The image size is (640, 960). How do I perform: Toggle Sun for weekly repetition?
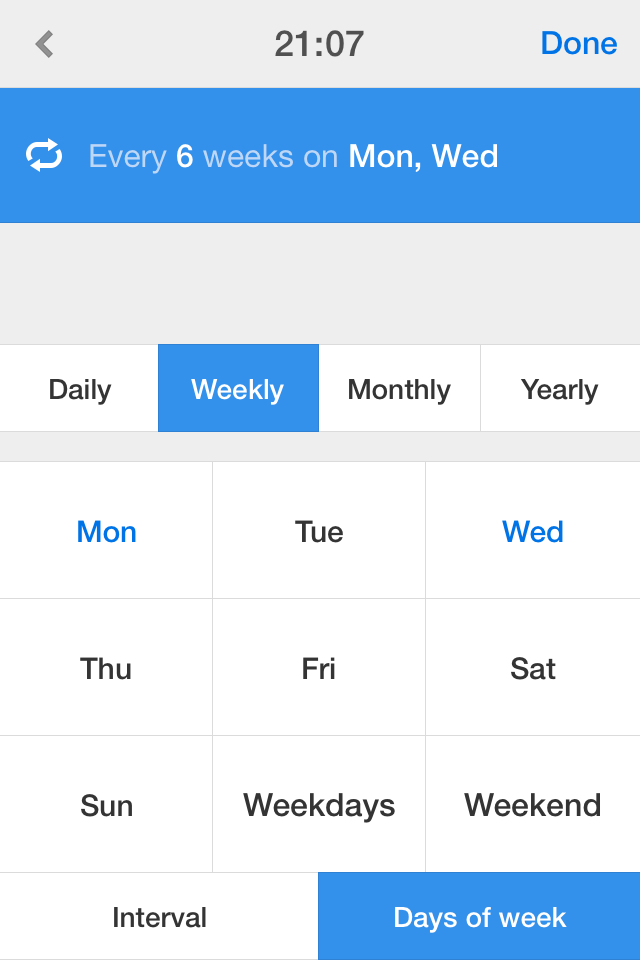[x=106, y=804]
